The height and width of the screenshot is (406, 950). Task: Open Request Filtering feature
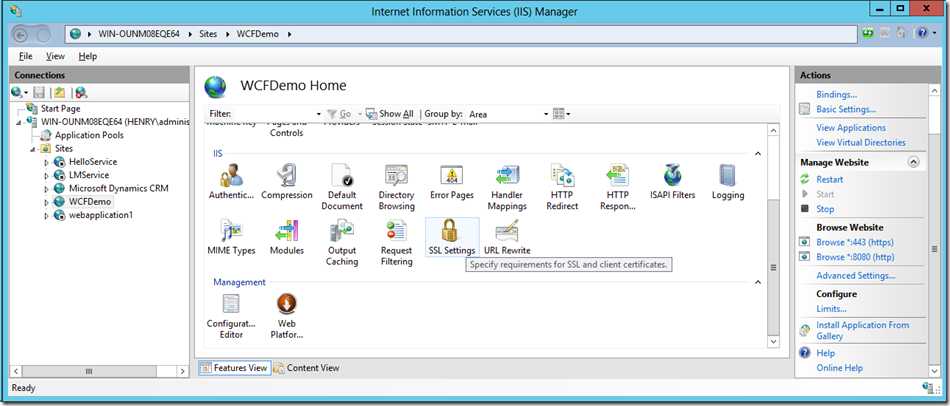(396, 242)
